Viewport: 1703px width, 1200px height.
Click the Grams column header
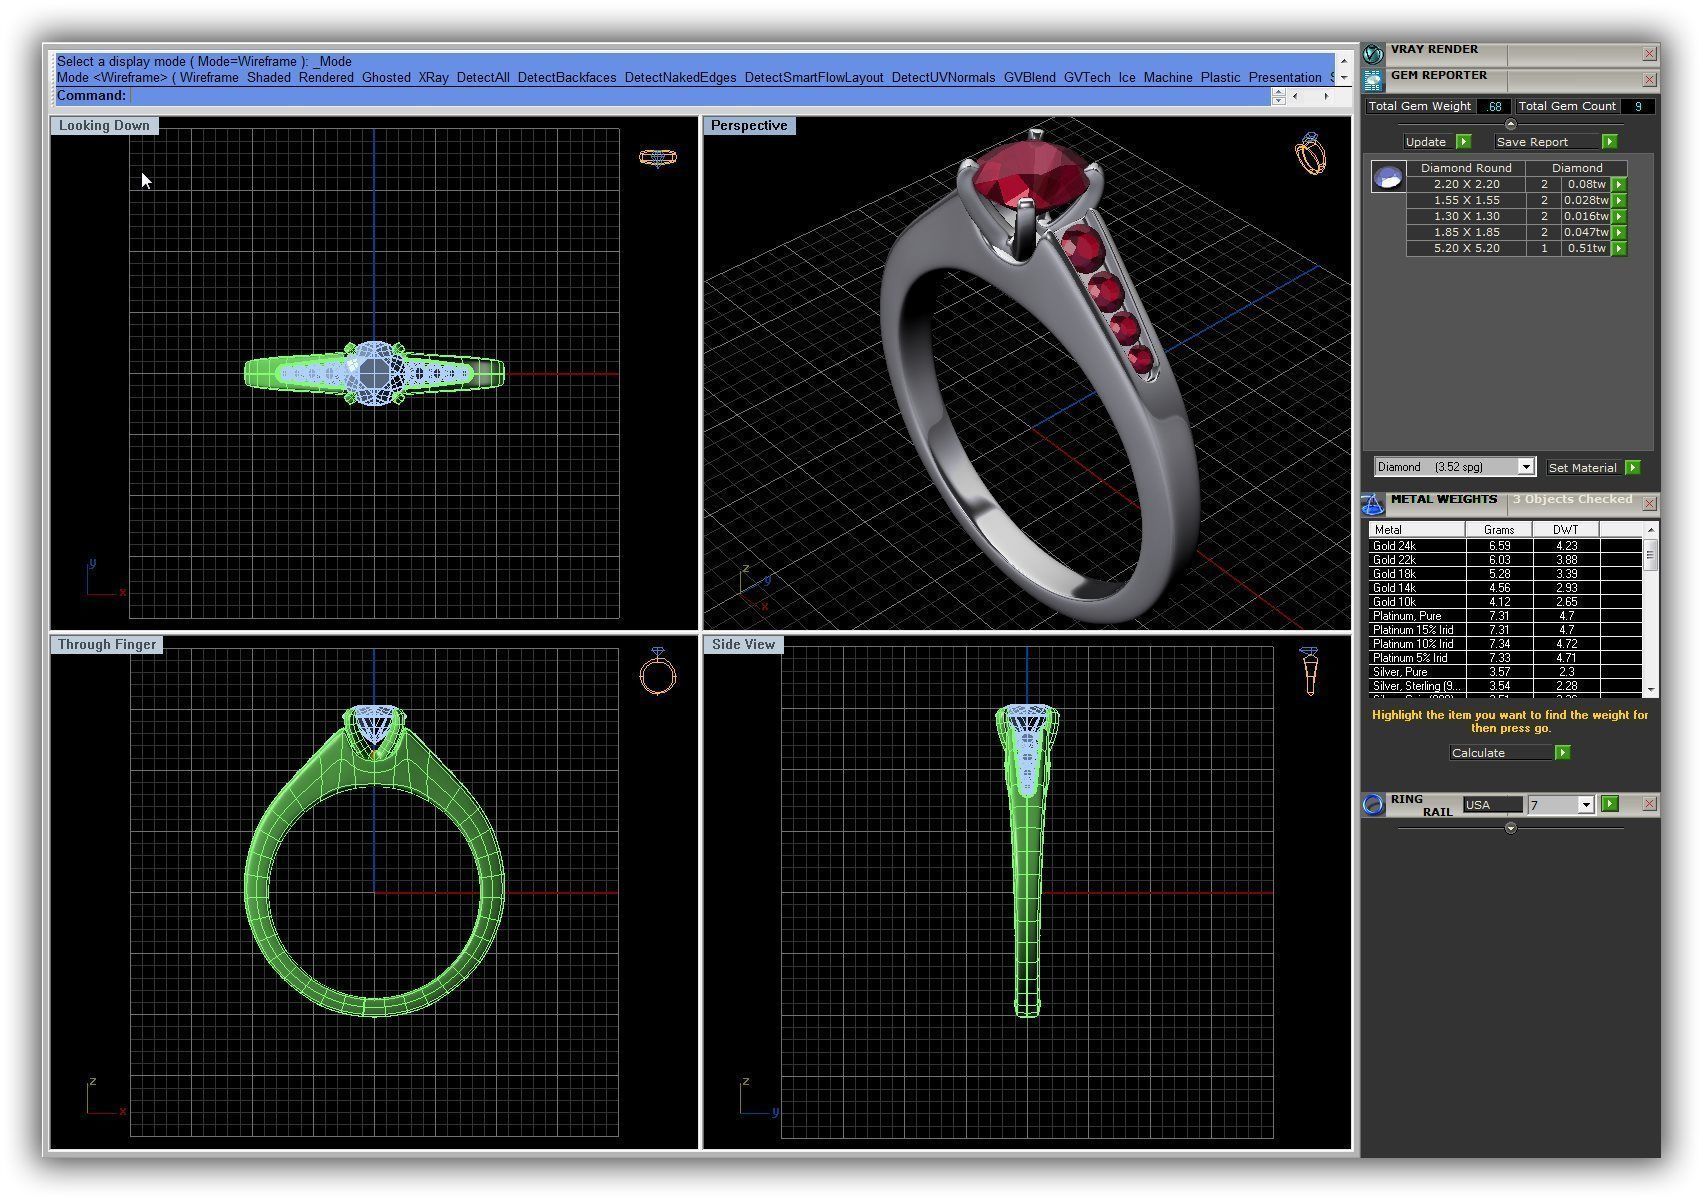coord(1499,530)
